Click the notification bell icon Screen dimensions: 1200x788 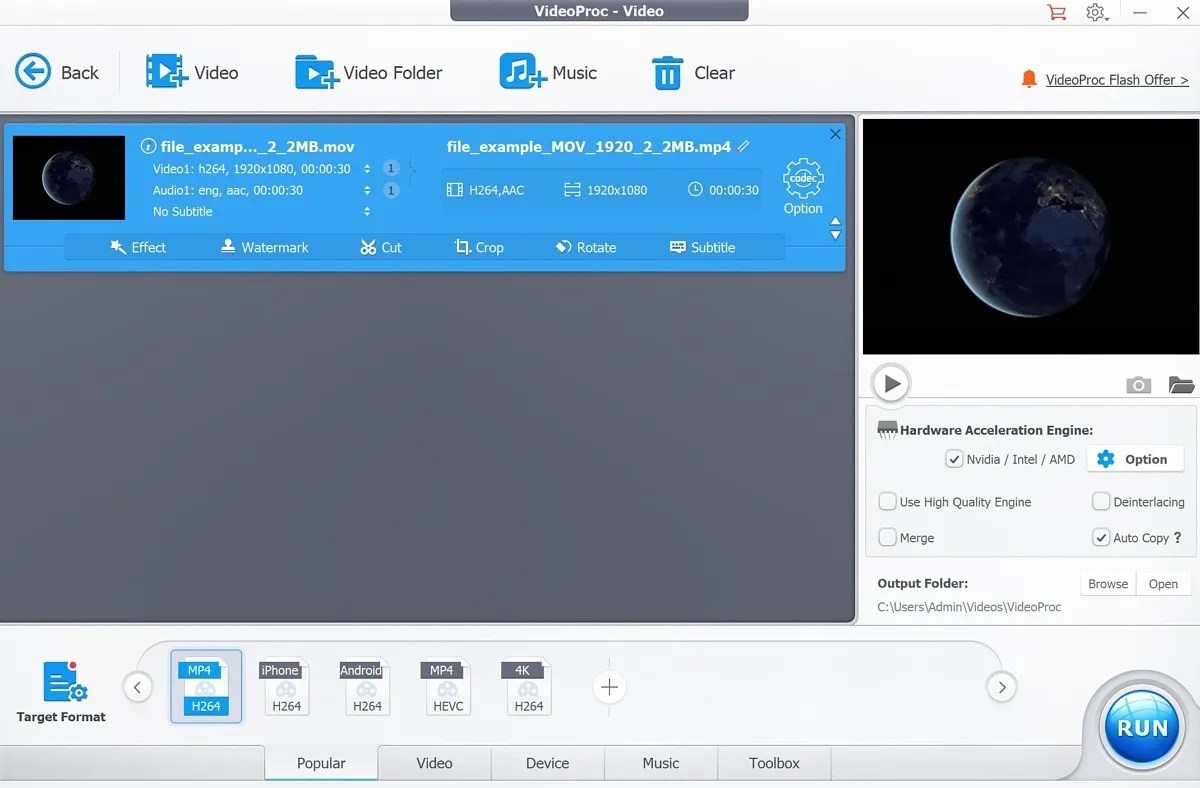click(1029, 79)
